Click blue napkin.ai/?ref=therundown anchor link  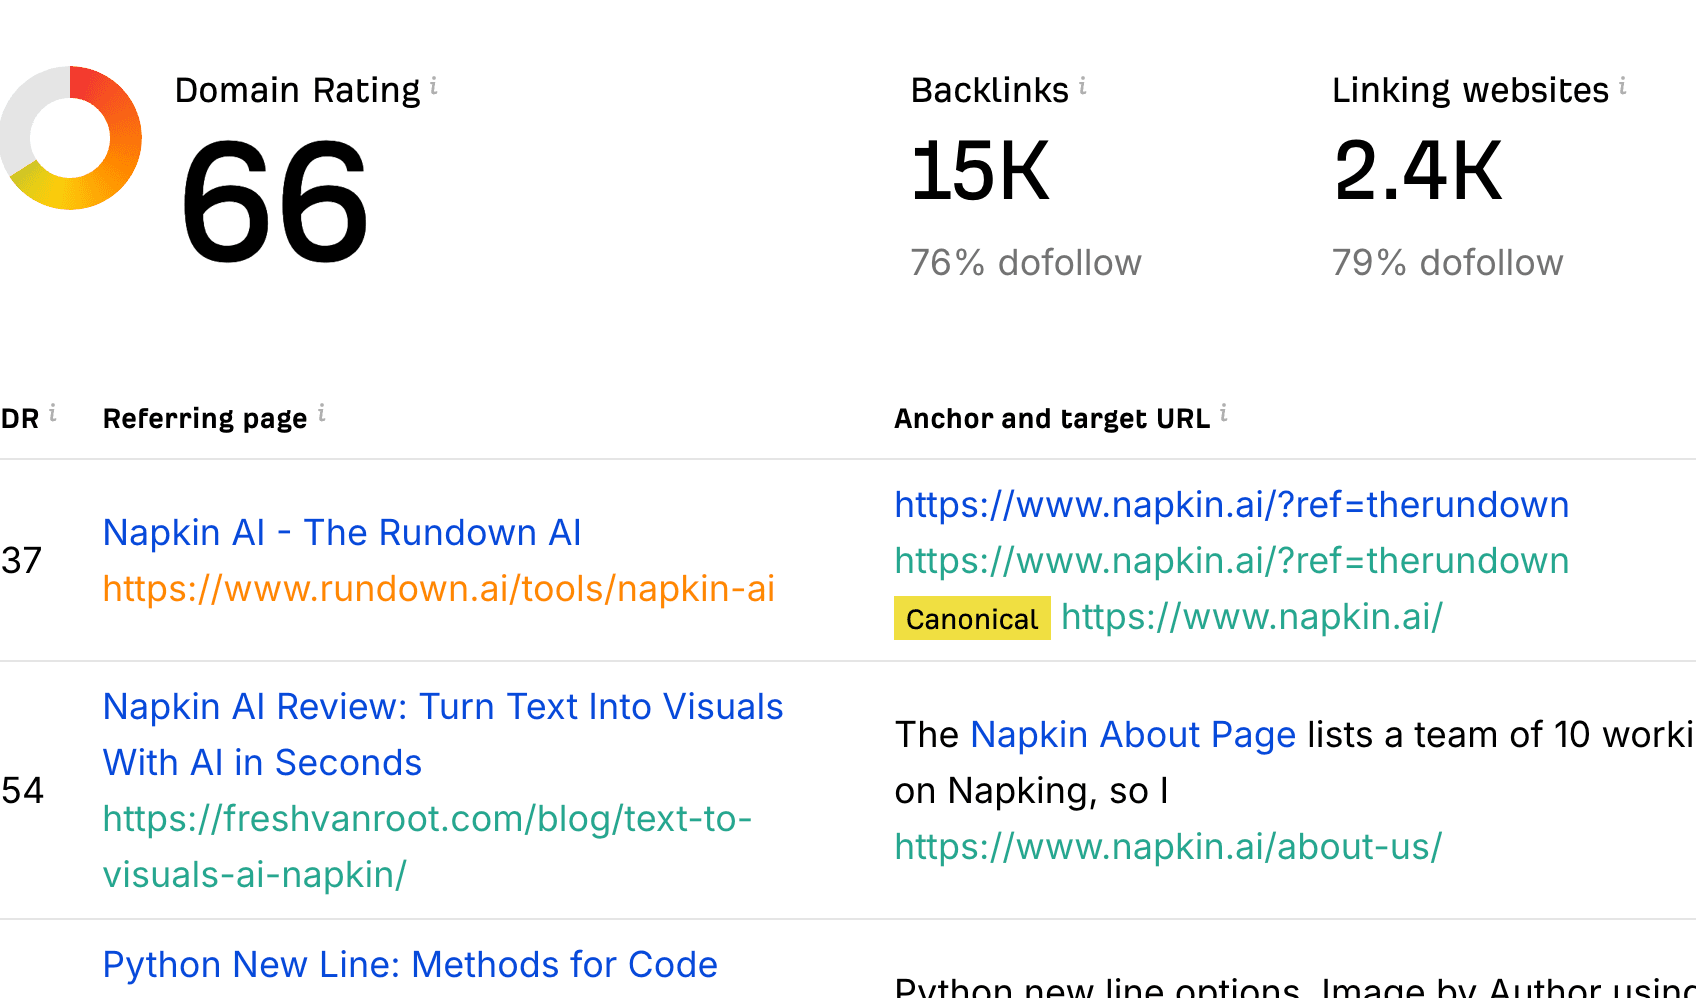[1232, 505]
